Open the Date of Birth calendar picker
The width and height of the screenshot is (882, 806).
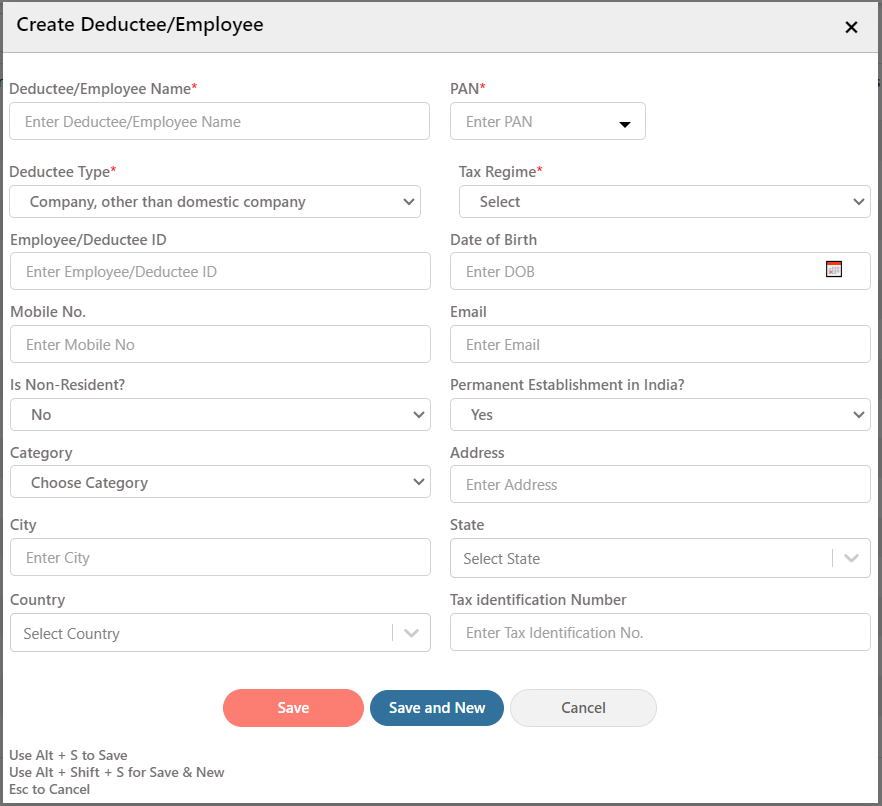click(834, 269)
